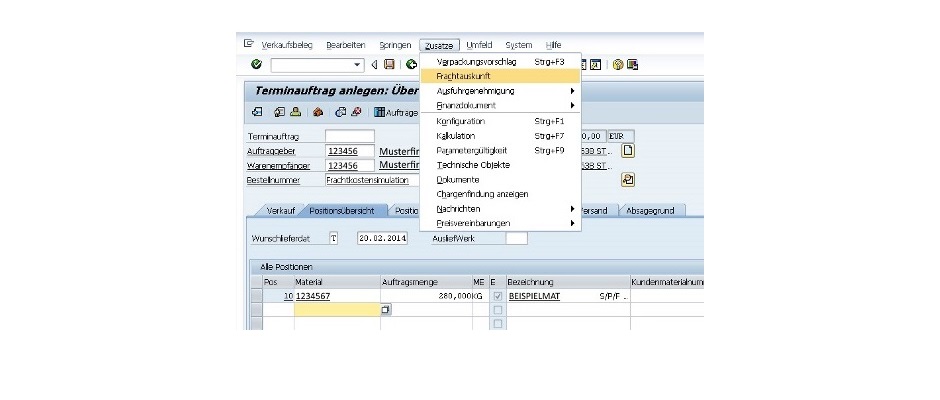Click the green Enter checkmark icon
The height and width of the screenshot is (400, 940).
[256, 64]
